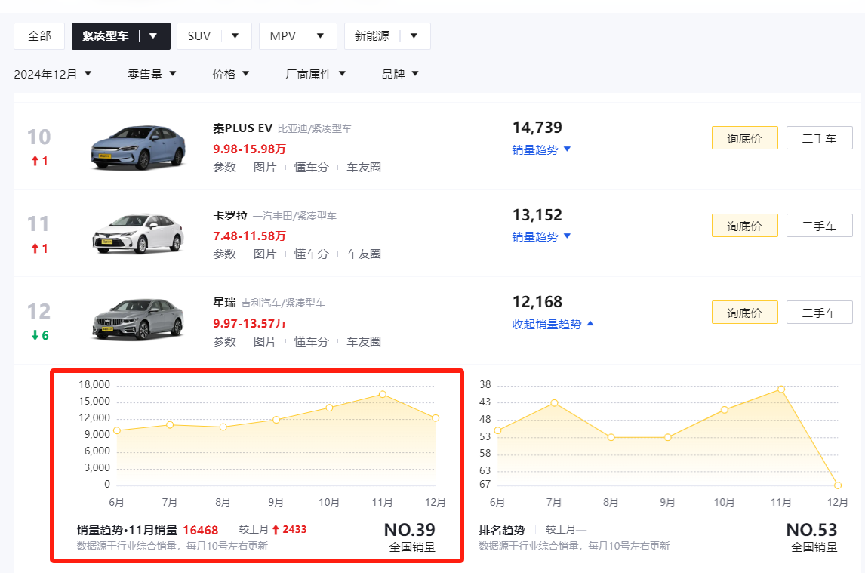Viewport: 865px width, 573px height.
Task: Open the 新能源 dropdown arrow
Action: tap(414, 36)
